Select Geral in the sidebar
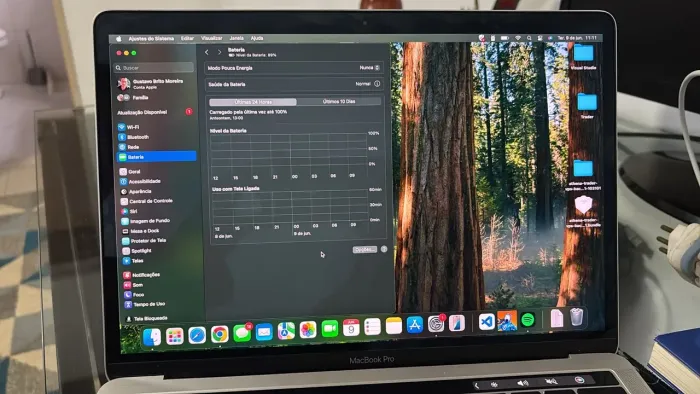700x394 pixels. [157, 171]
